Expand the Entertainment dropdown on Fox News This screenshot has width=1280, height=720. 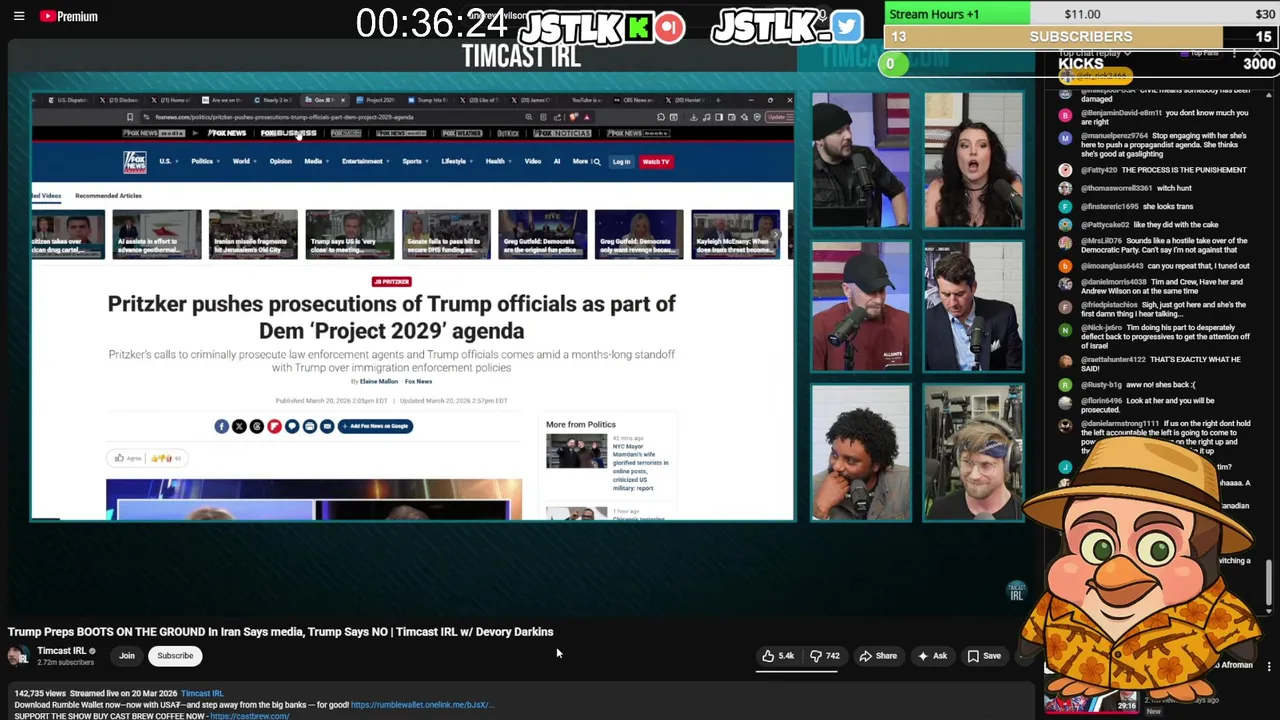(363, 161)
